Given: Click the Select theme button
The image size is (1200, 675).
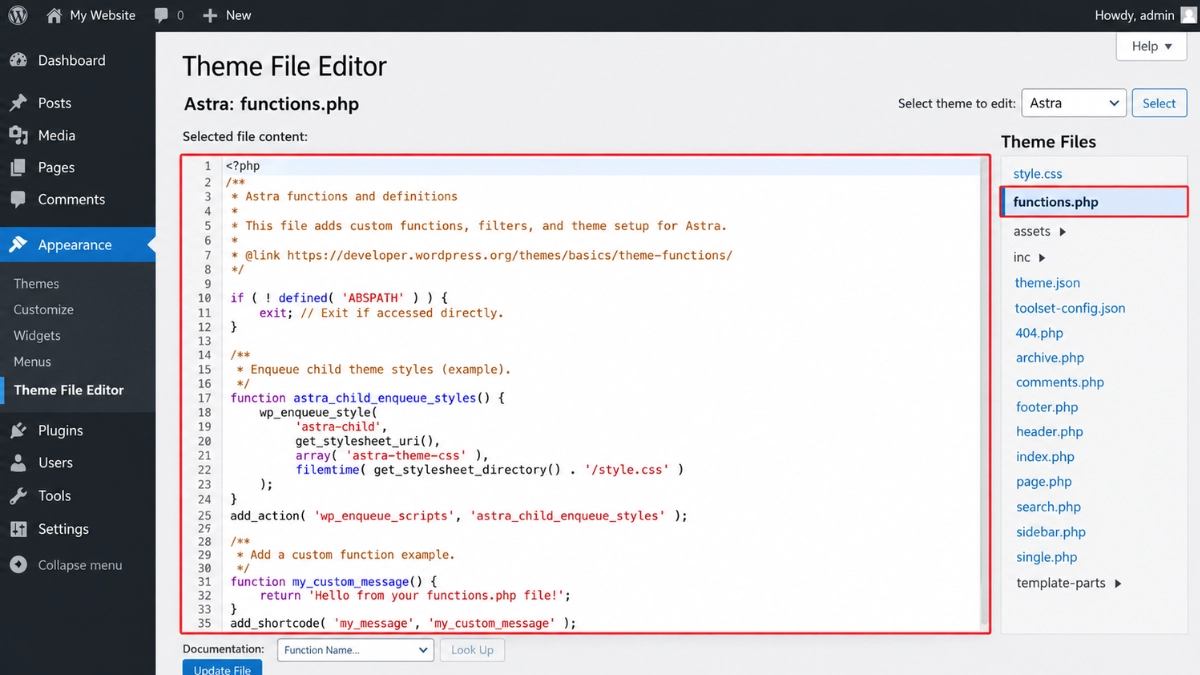Looking at the screenshot, I should pos(1159,103).
